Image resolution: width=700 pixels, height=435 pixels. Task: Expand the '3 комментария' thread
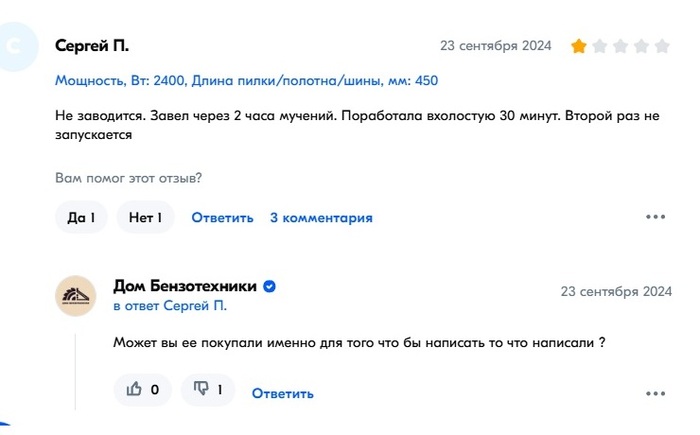tap(321, 218)
